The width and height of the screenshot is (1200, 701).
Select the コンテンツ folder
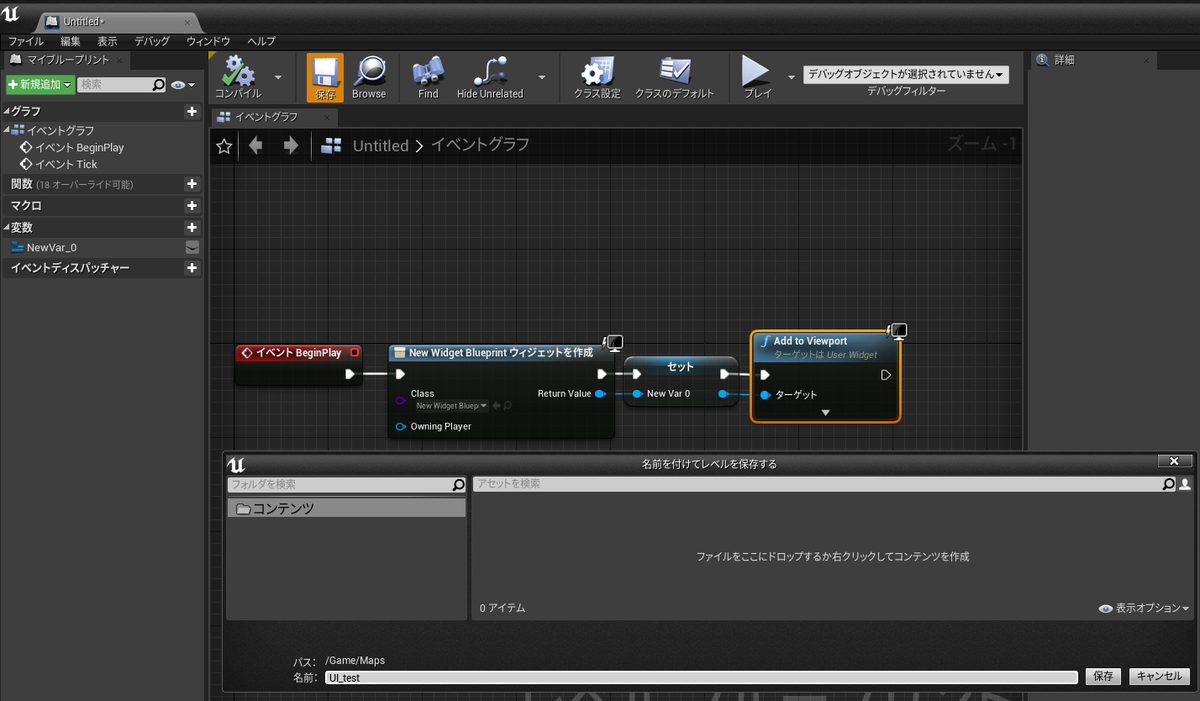click(346, 509)
